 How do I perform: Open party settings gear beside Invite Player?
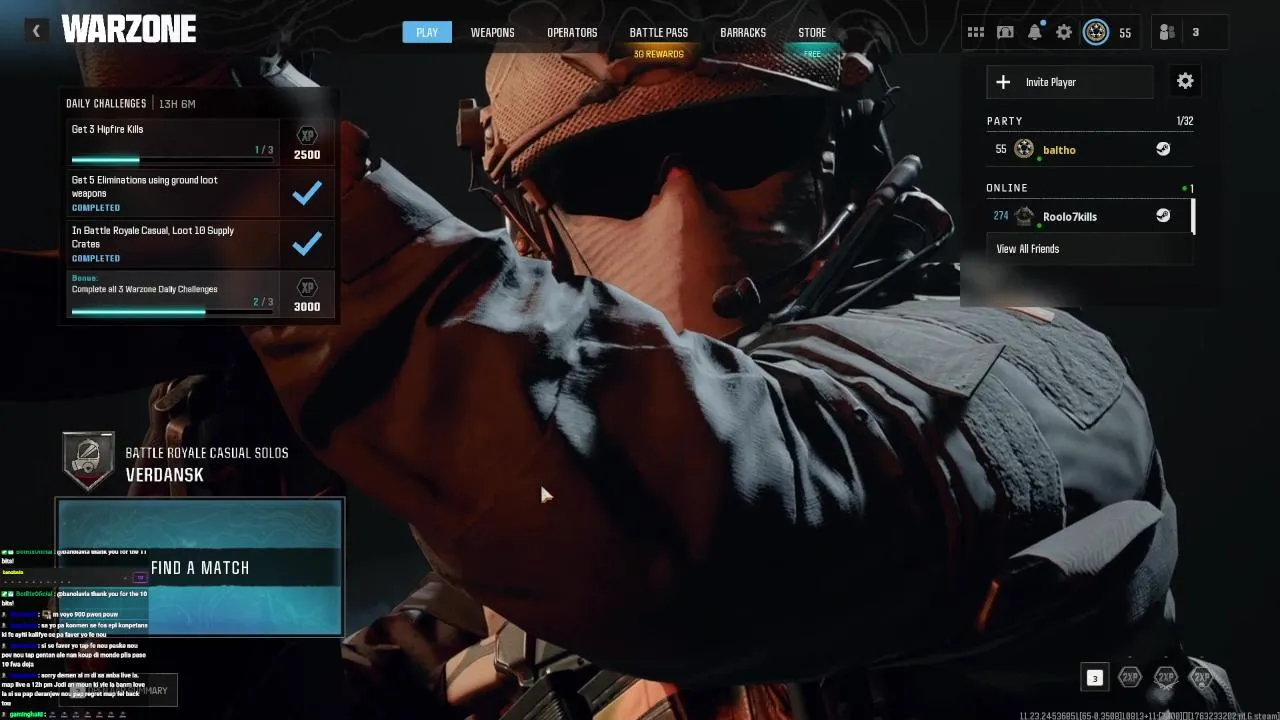pos(1185,82)
